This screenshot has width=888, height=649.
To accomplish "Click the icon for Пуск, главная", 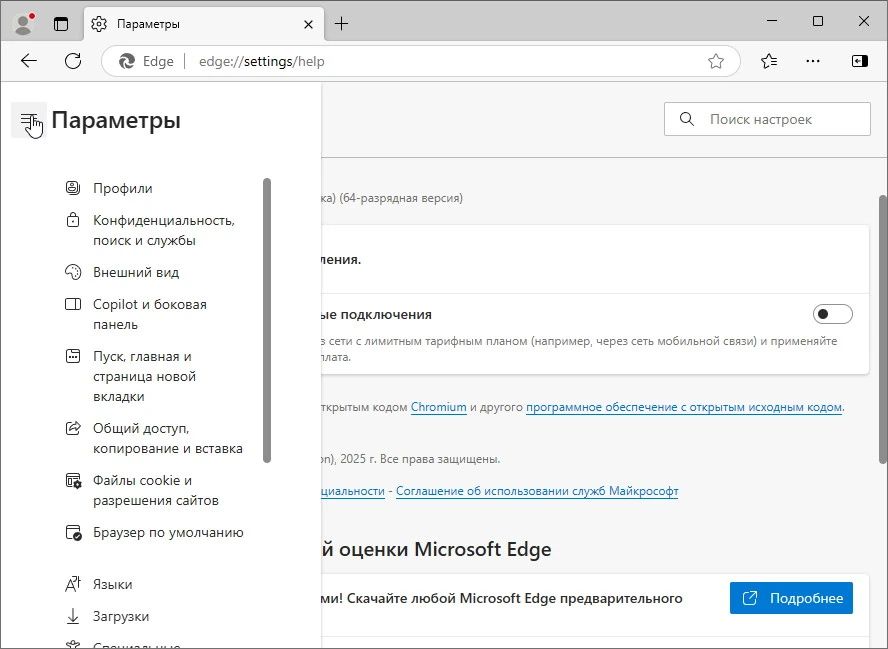I will pyautogui.click(x=73, y=356).
